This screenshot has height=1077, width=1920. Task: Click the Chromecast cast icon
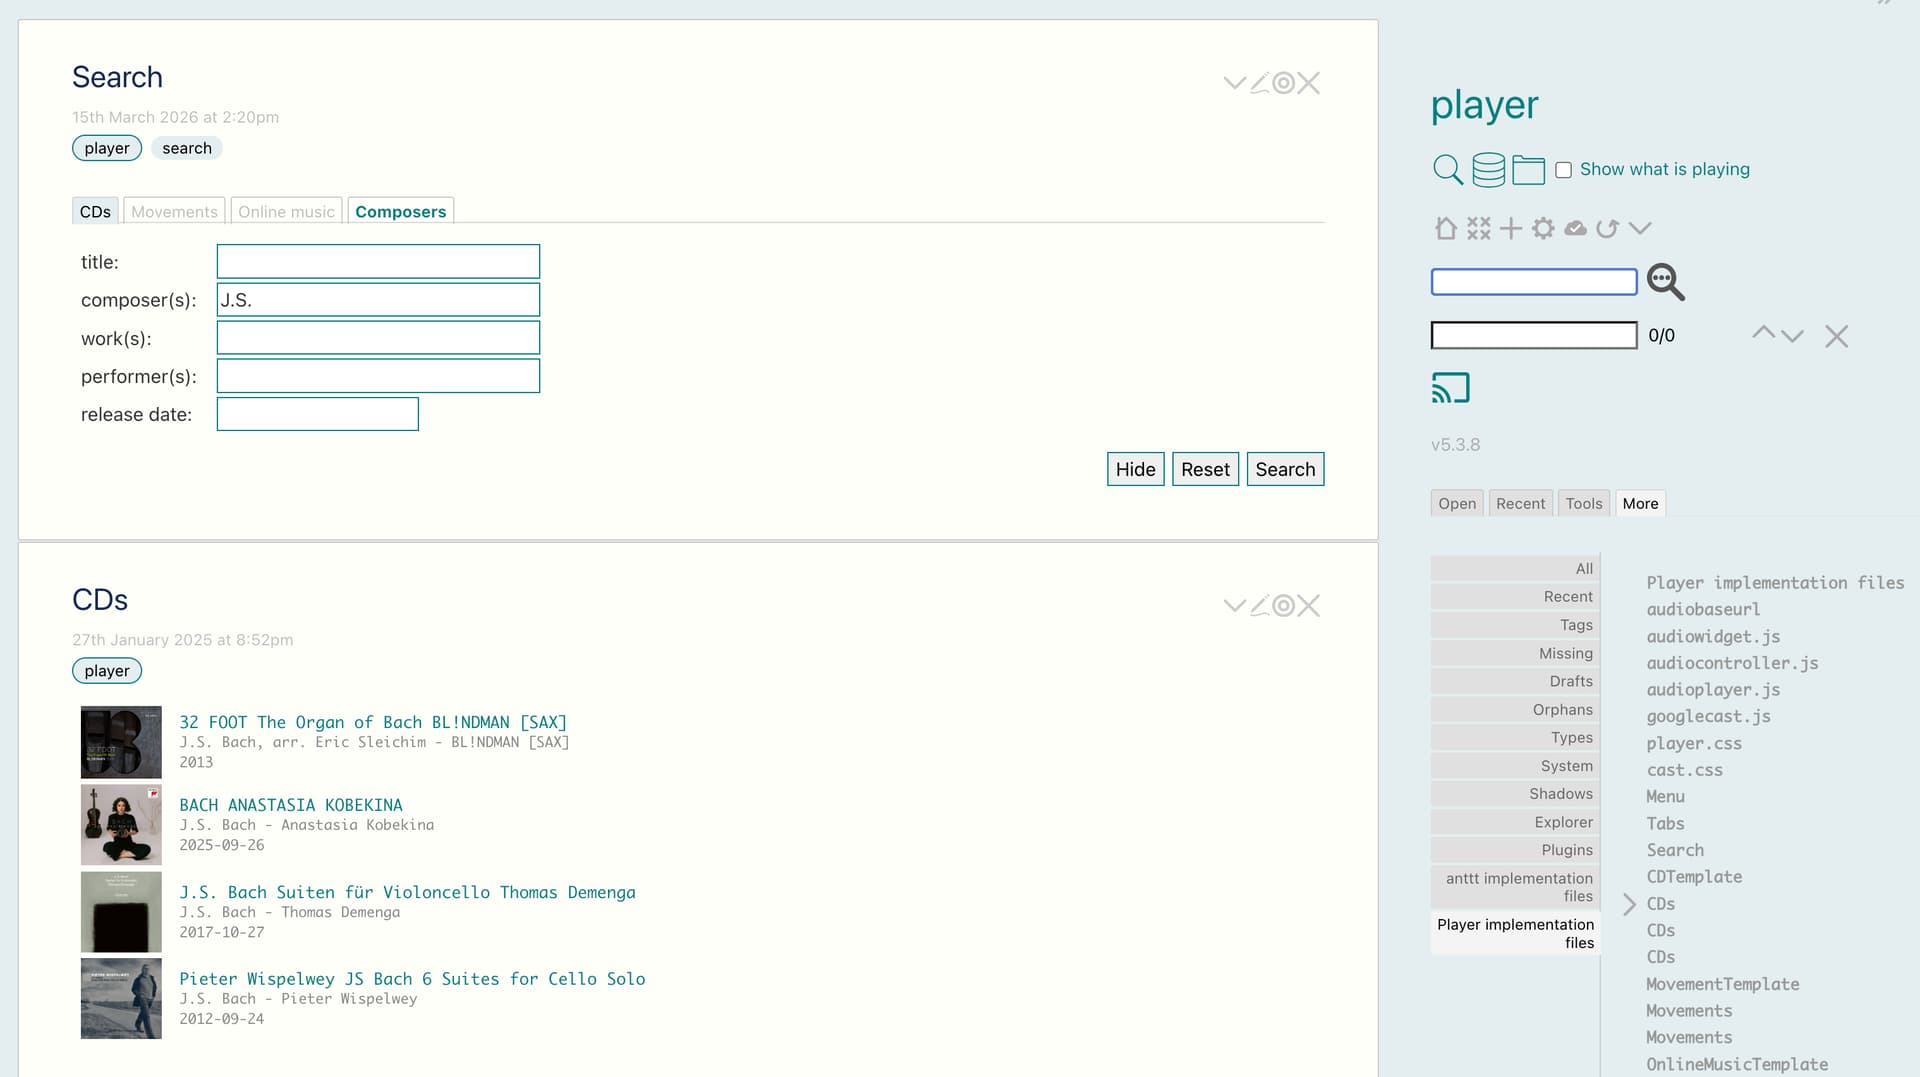1450,388
